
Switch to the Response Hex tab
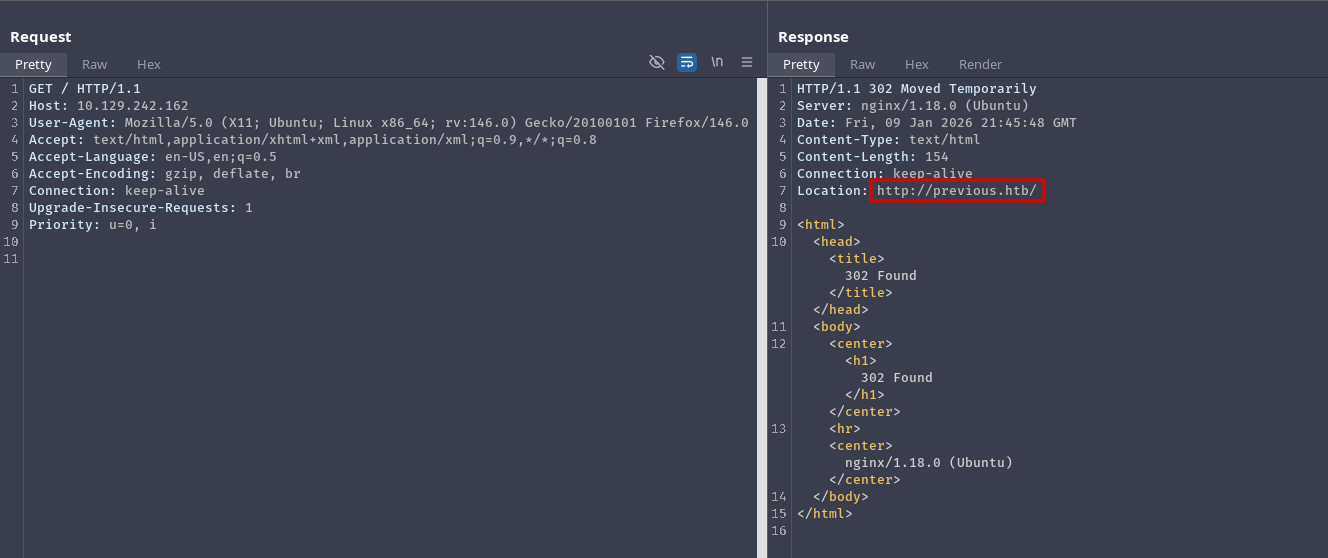click(917, 64)
